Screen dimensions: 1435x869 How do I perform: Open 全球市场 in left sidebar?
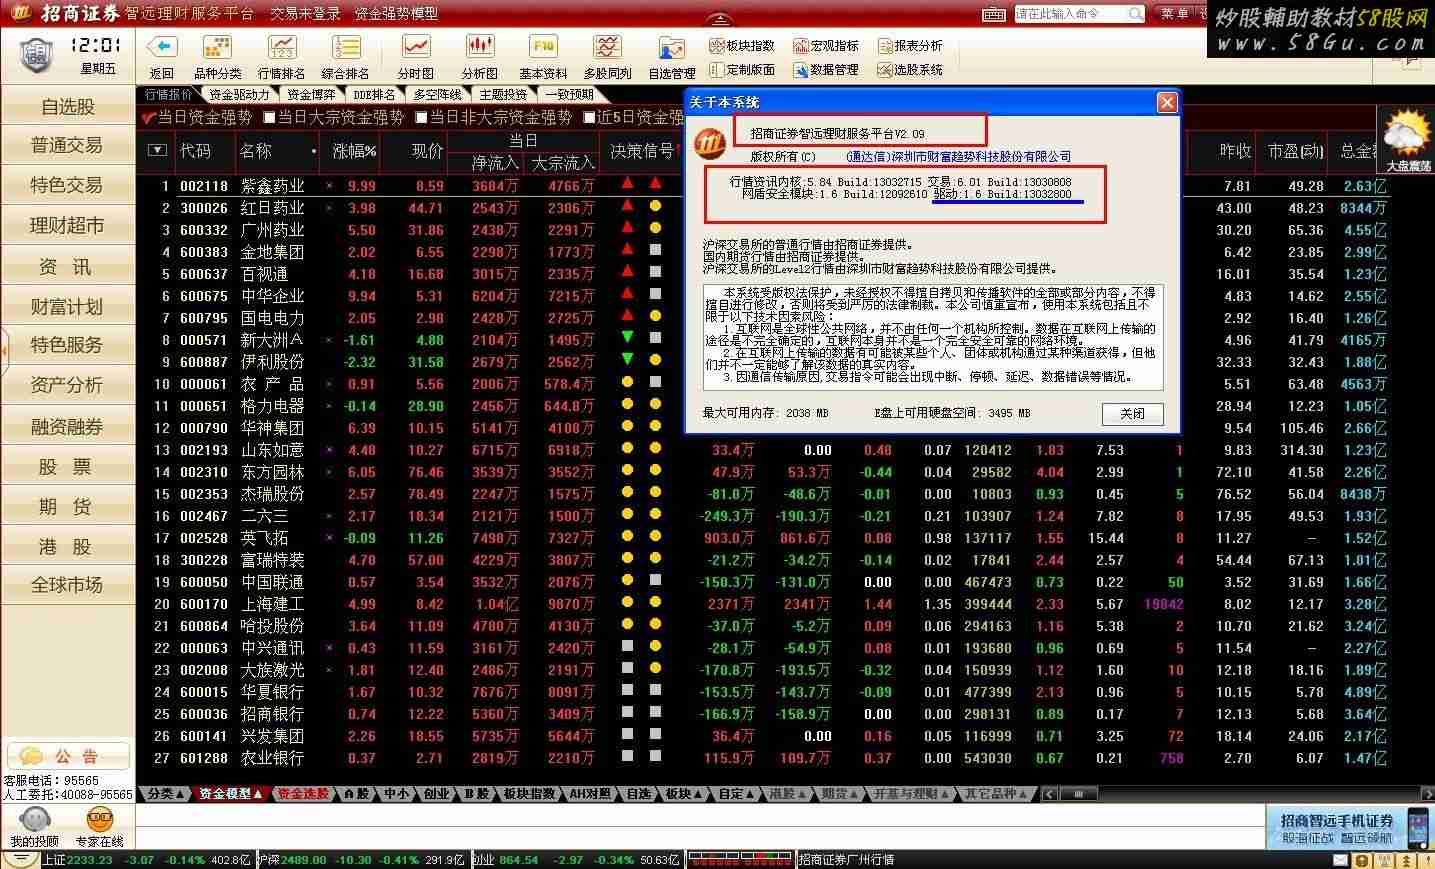tap(67, 585)
